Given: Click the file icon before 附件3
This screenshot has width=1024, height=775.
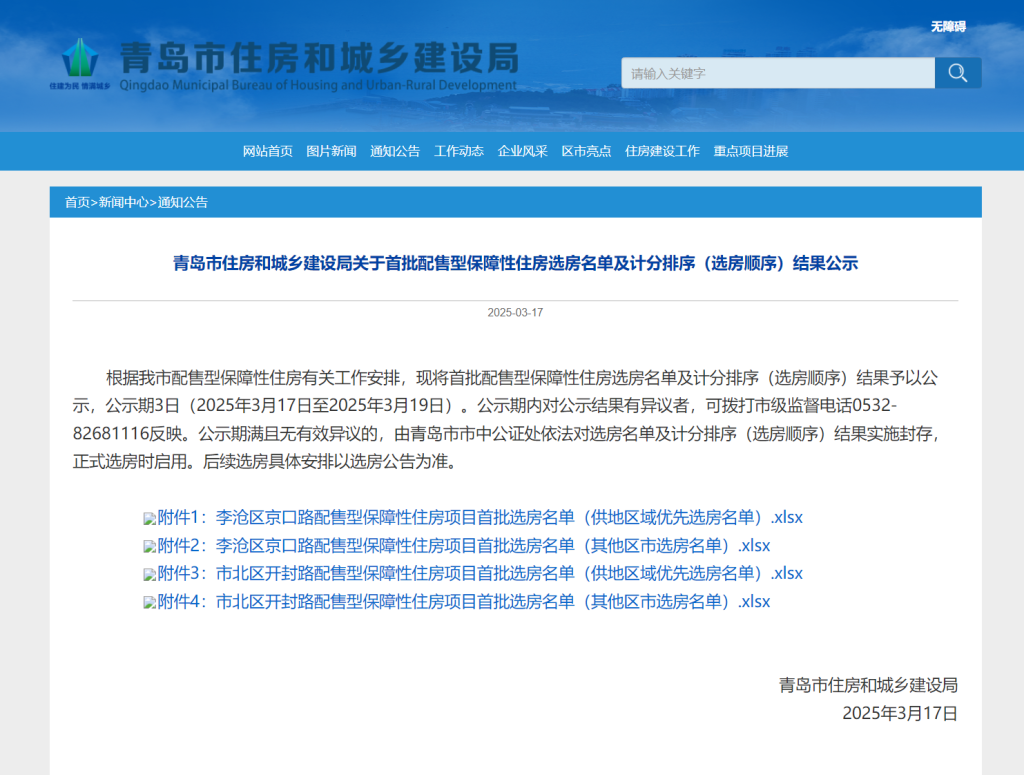Looking at the screenshot, I should tap(150, 575).
